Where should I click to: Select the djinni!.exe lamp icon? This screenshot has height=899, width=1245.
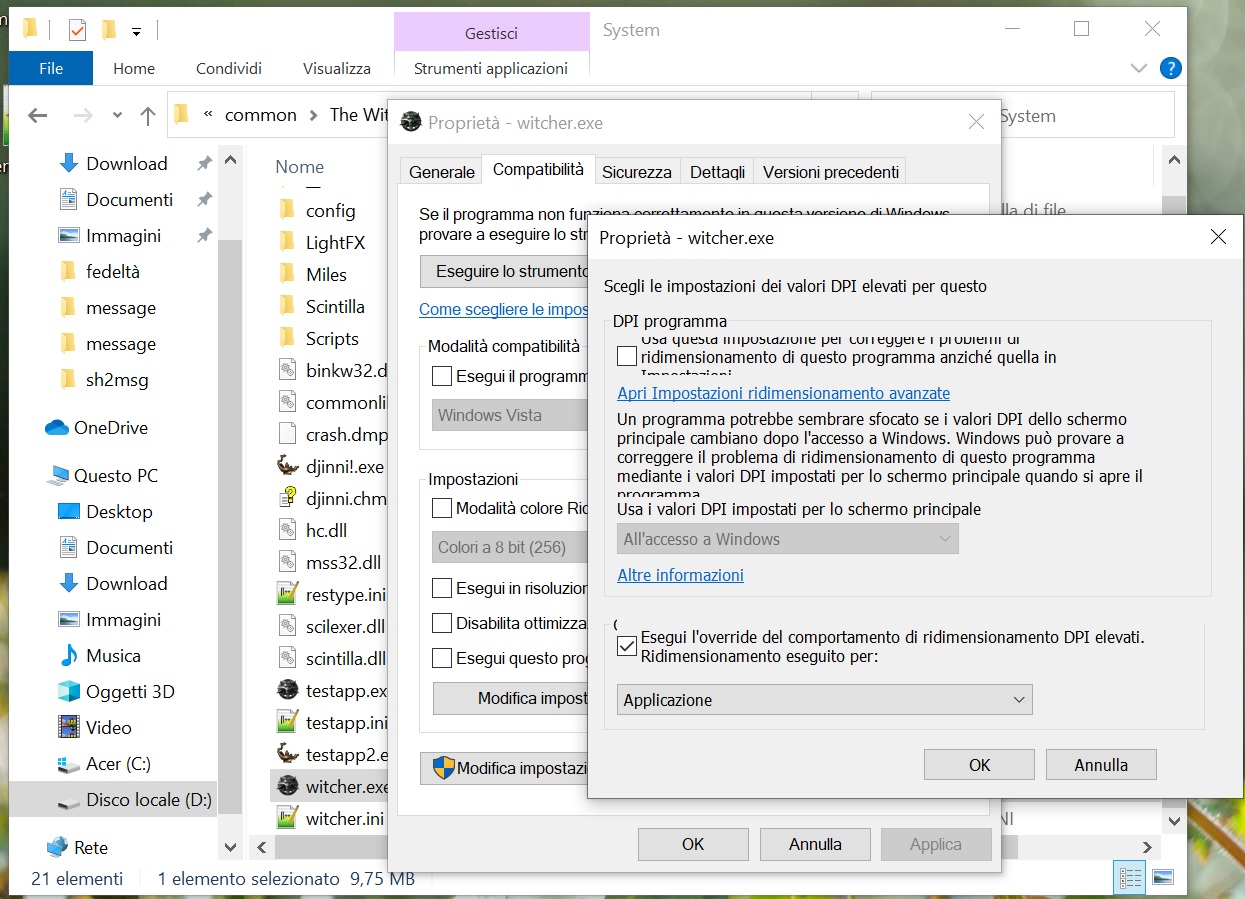pyautogui.click(x=288, y=466)
